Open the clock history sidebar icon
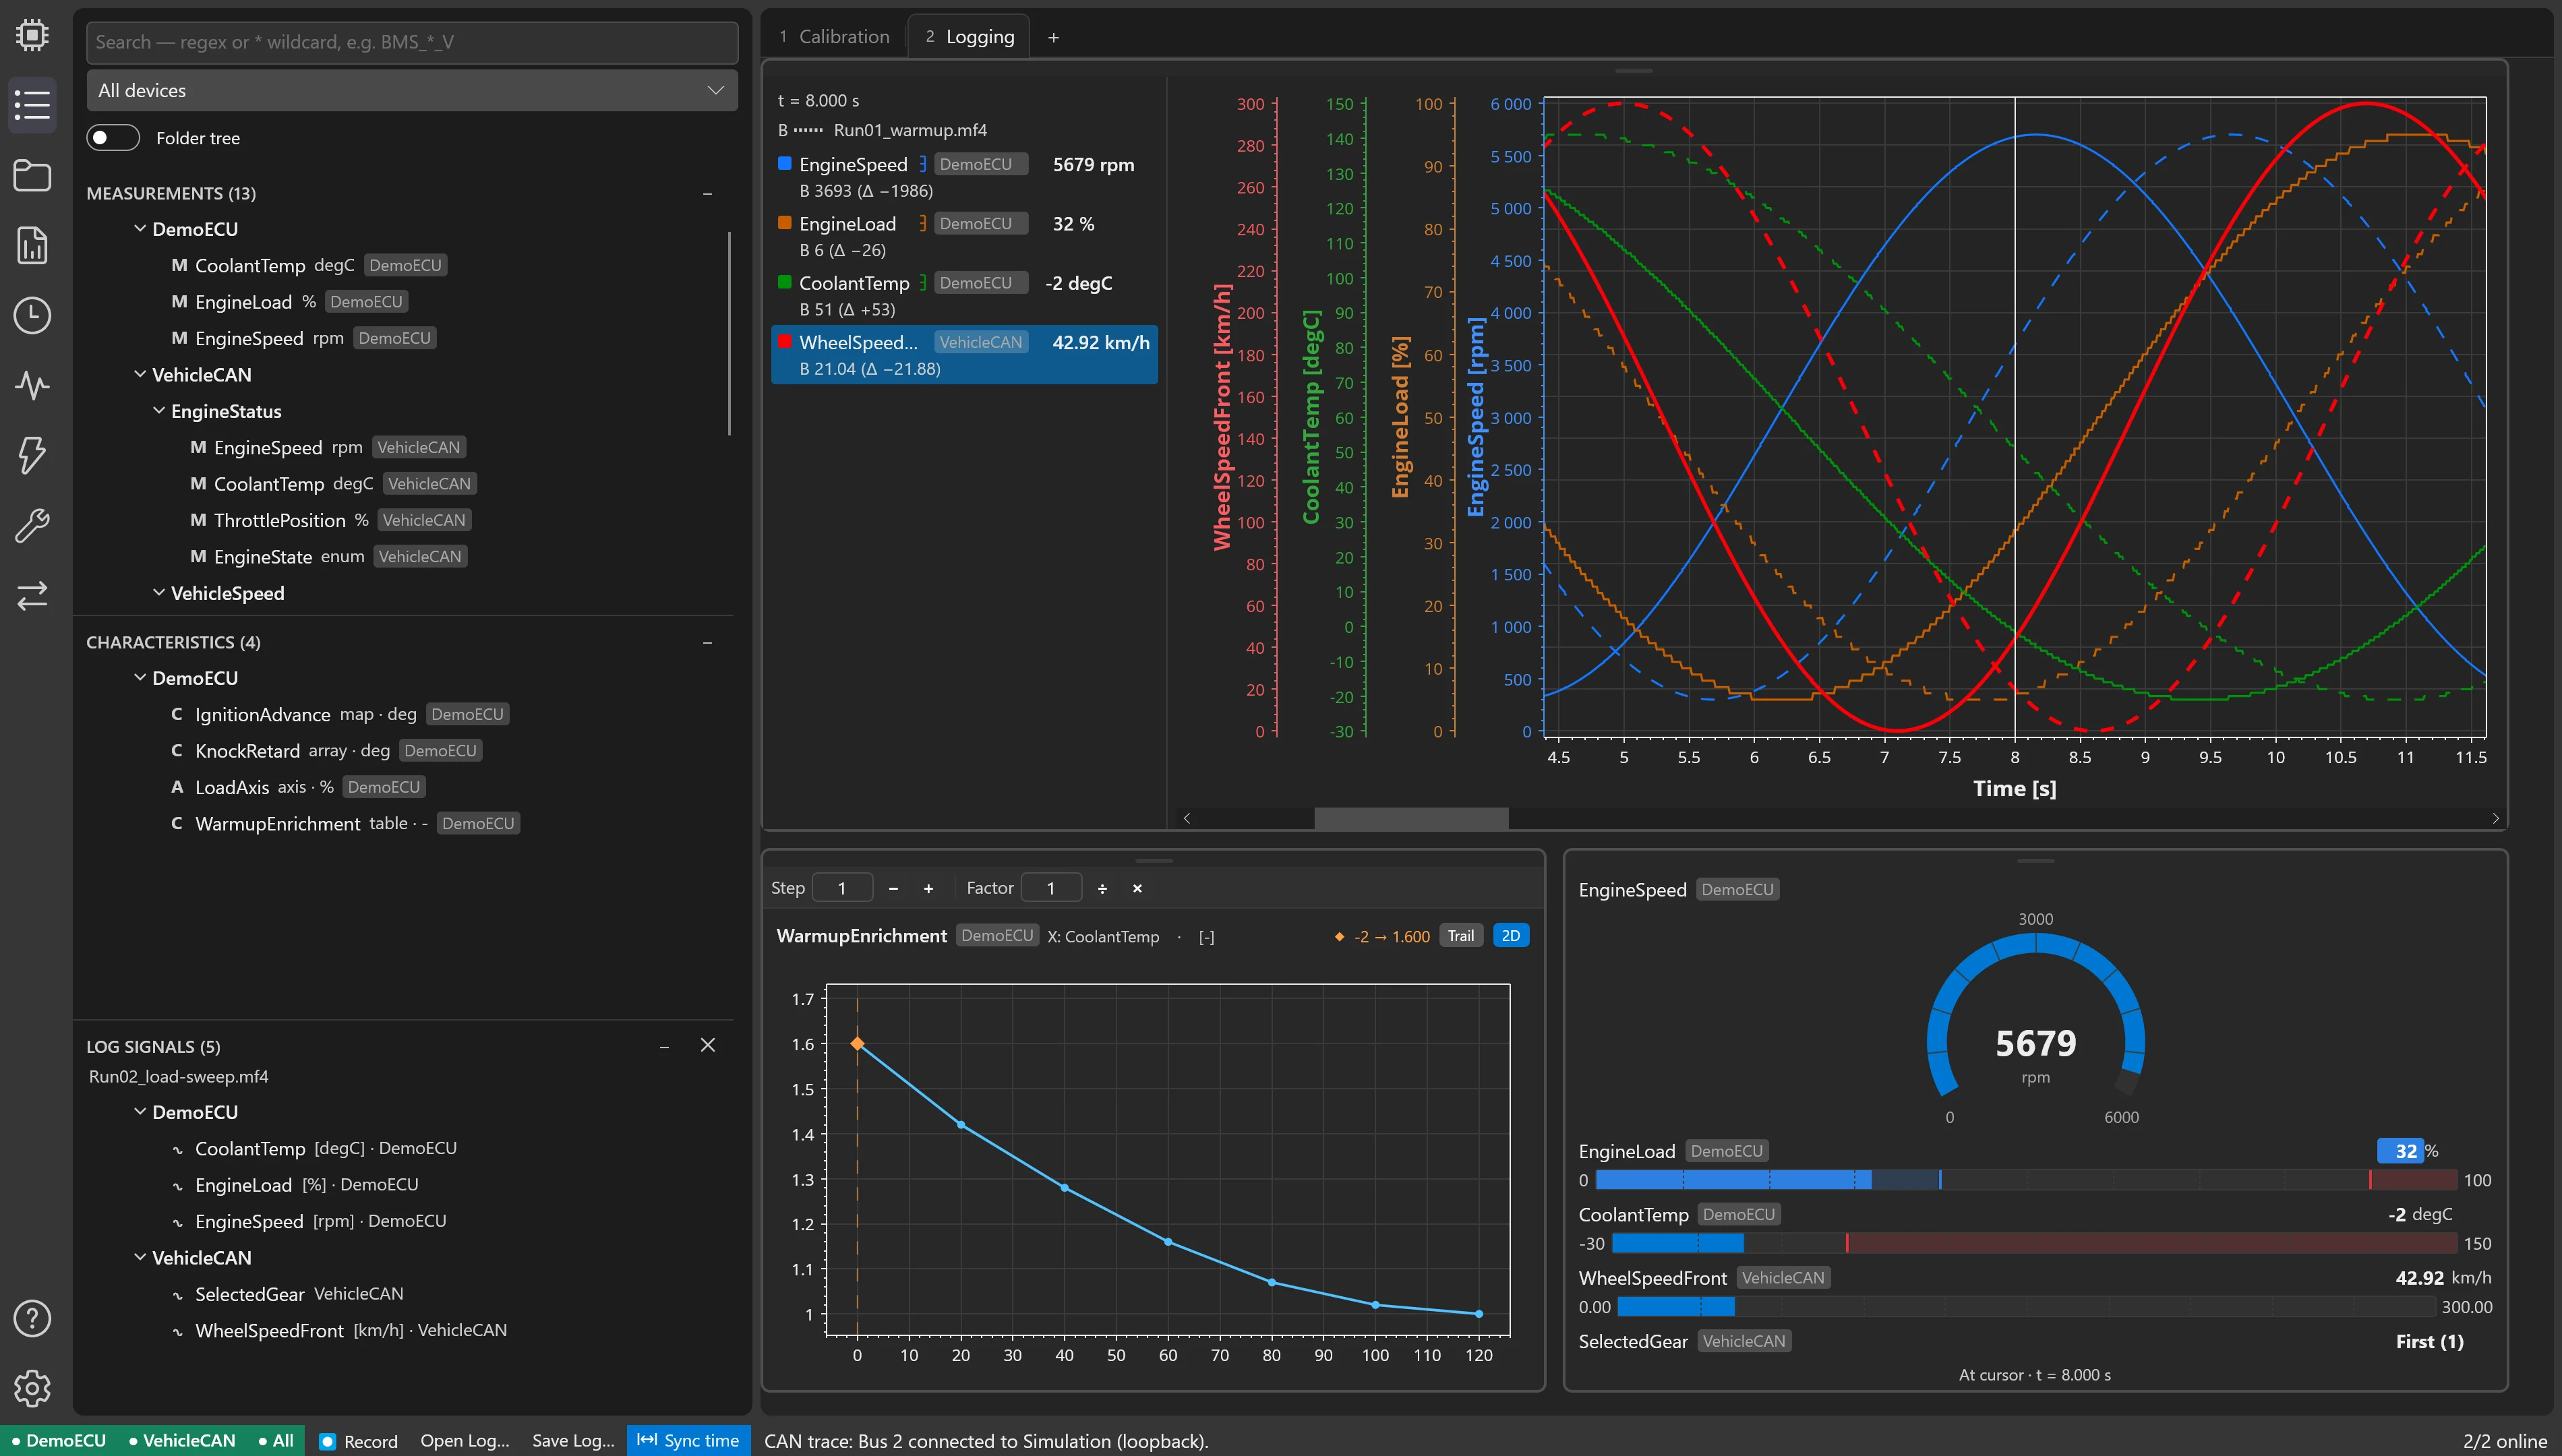 [32, 315]
